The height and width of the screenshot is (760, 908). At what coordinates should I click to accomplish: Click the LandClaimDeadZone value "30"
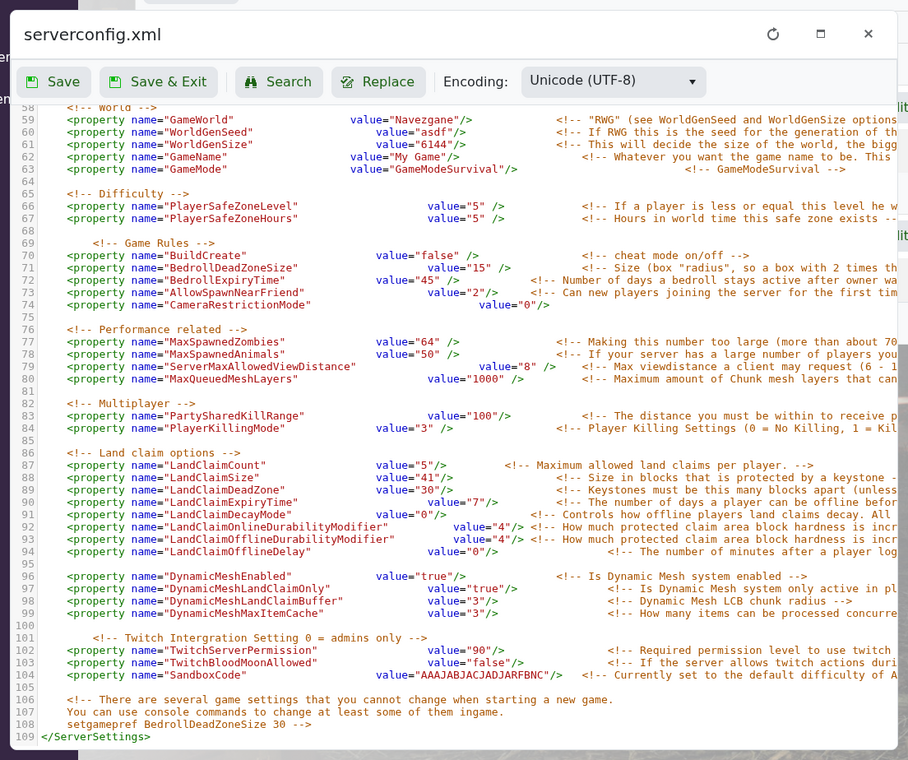coord(427,490)
